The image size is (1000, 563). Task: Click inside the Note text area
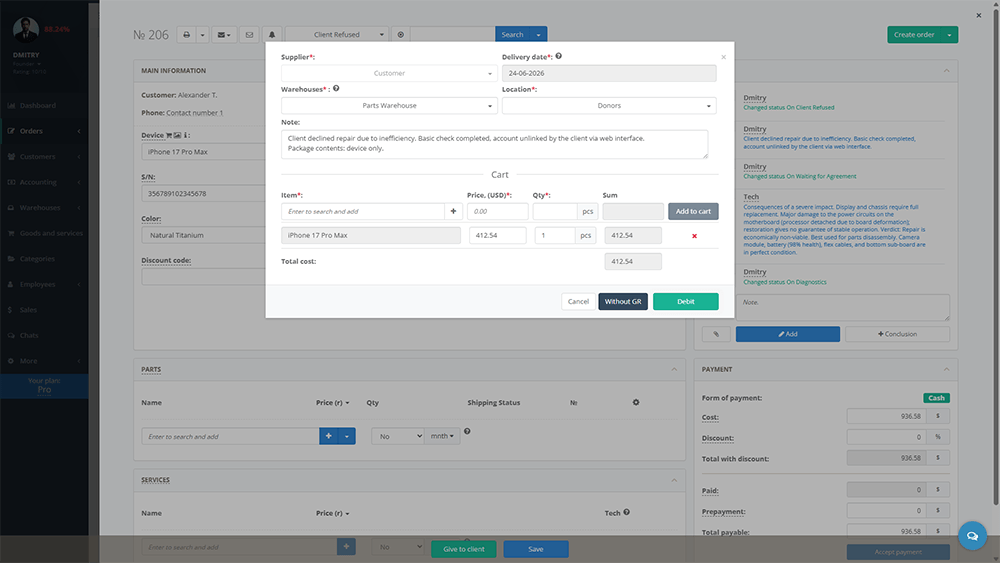494,144
